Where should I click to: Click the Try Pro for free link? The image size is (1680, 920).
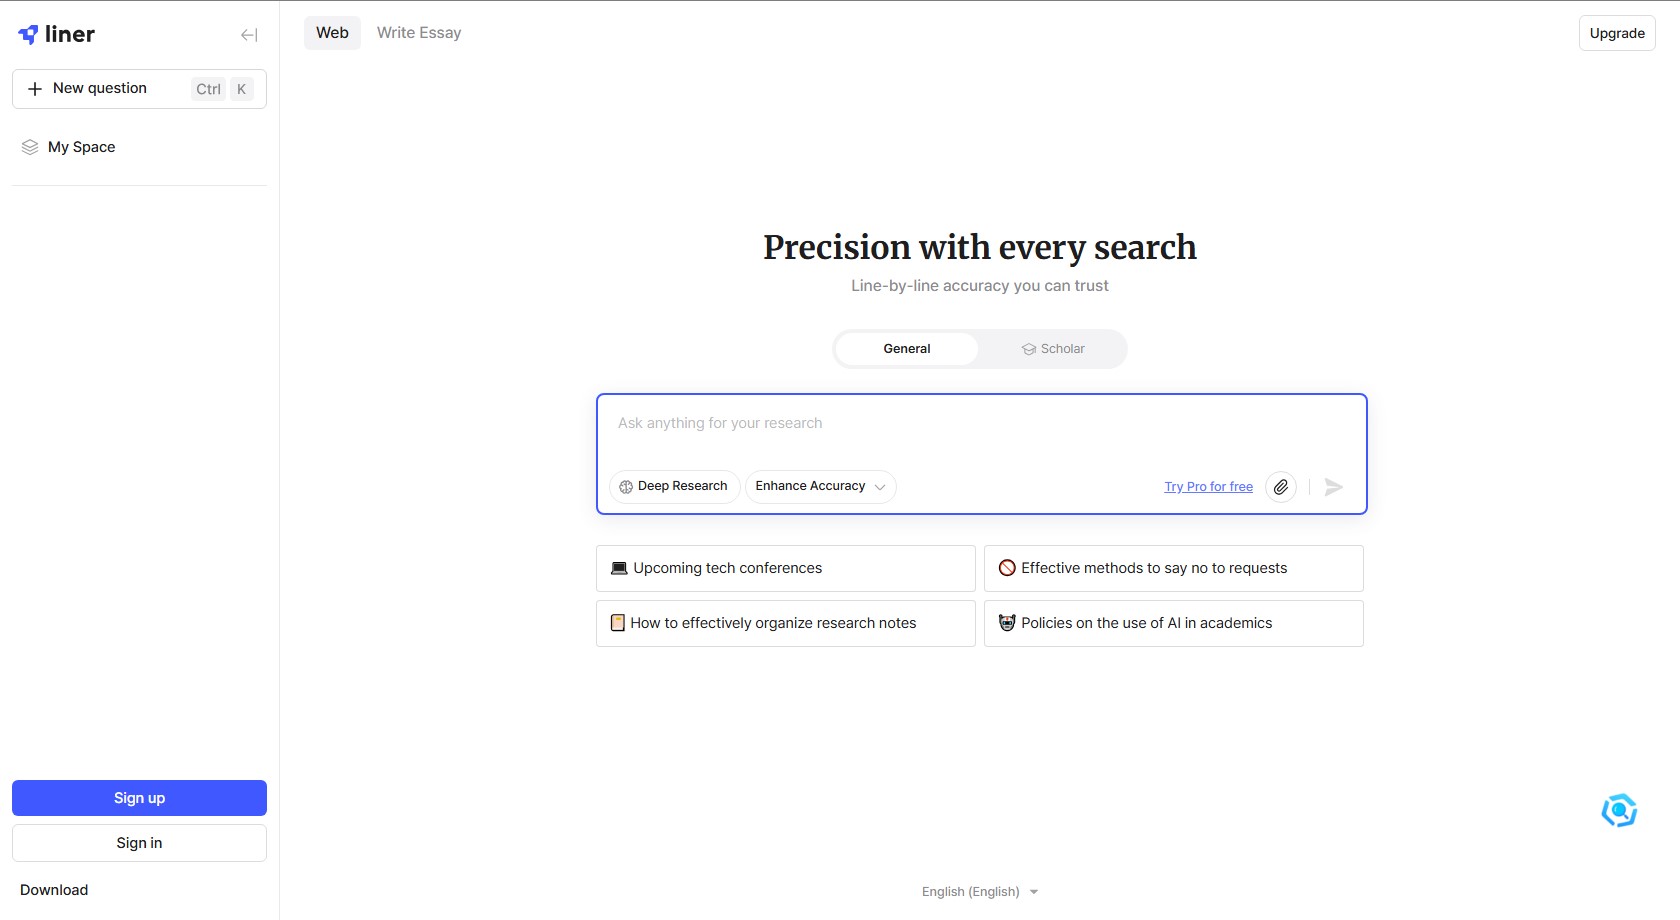click(1208, 487)
